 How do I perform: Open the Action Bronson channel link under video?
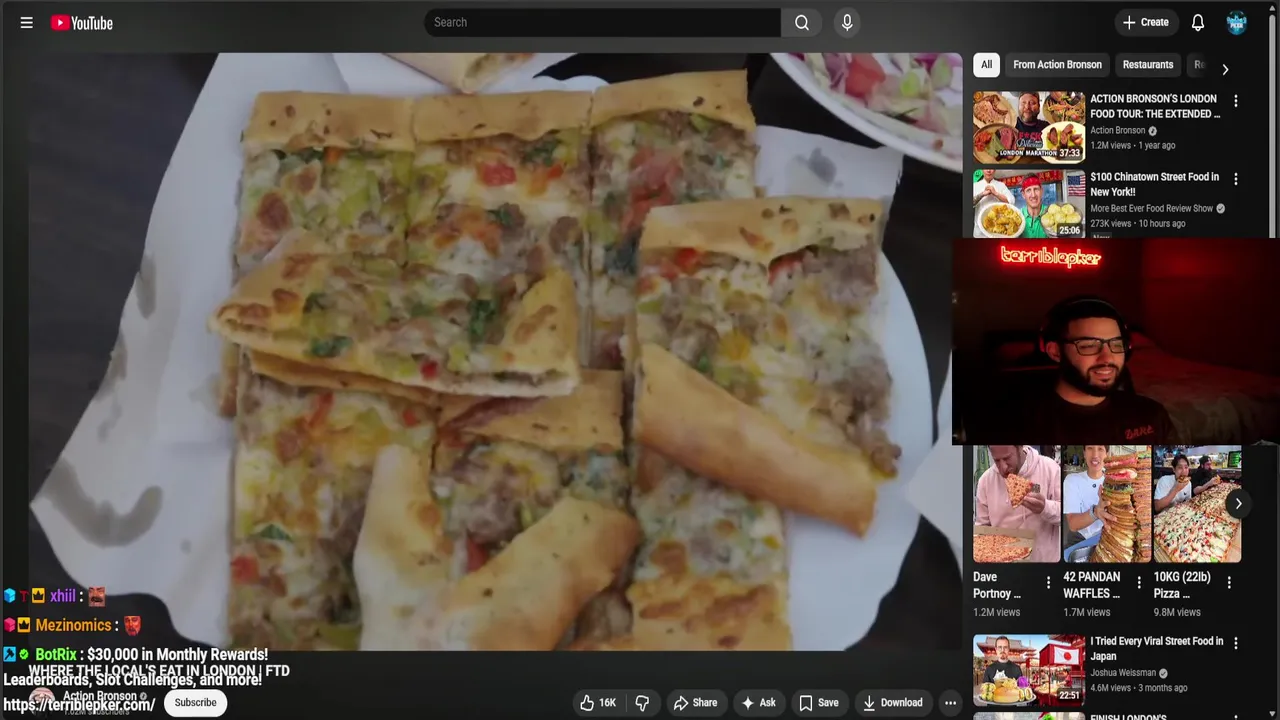(x=99, y=696)
